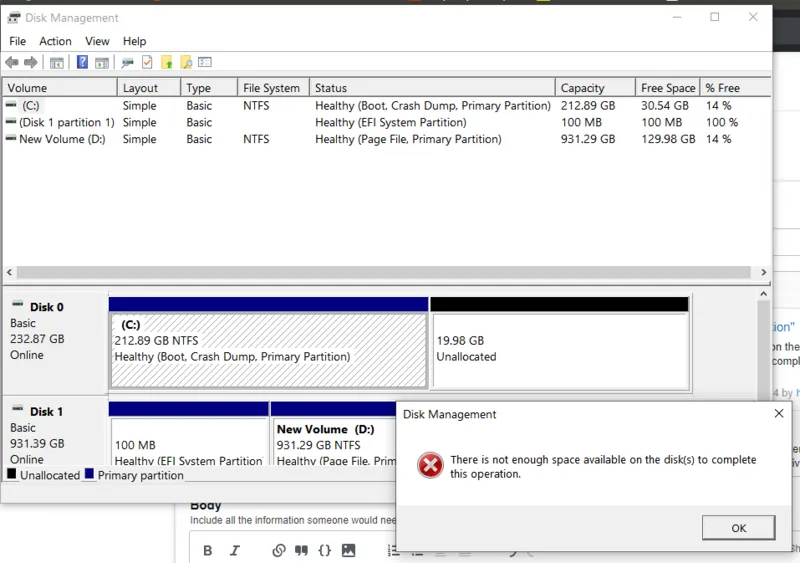Select the (C:) partition block on Disk 0
This screenshot has height=563, width=800.
point(269,342)
